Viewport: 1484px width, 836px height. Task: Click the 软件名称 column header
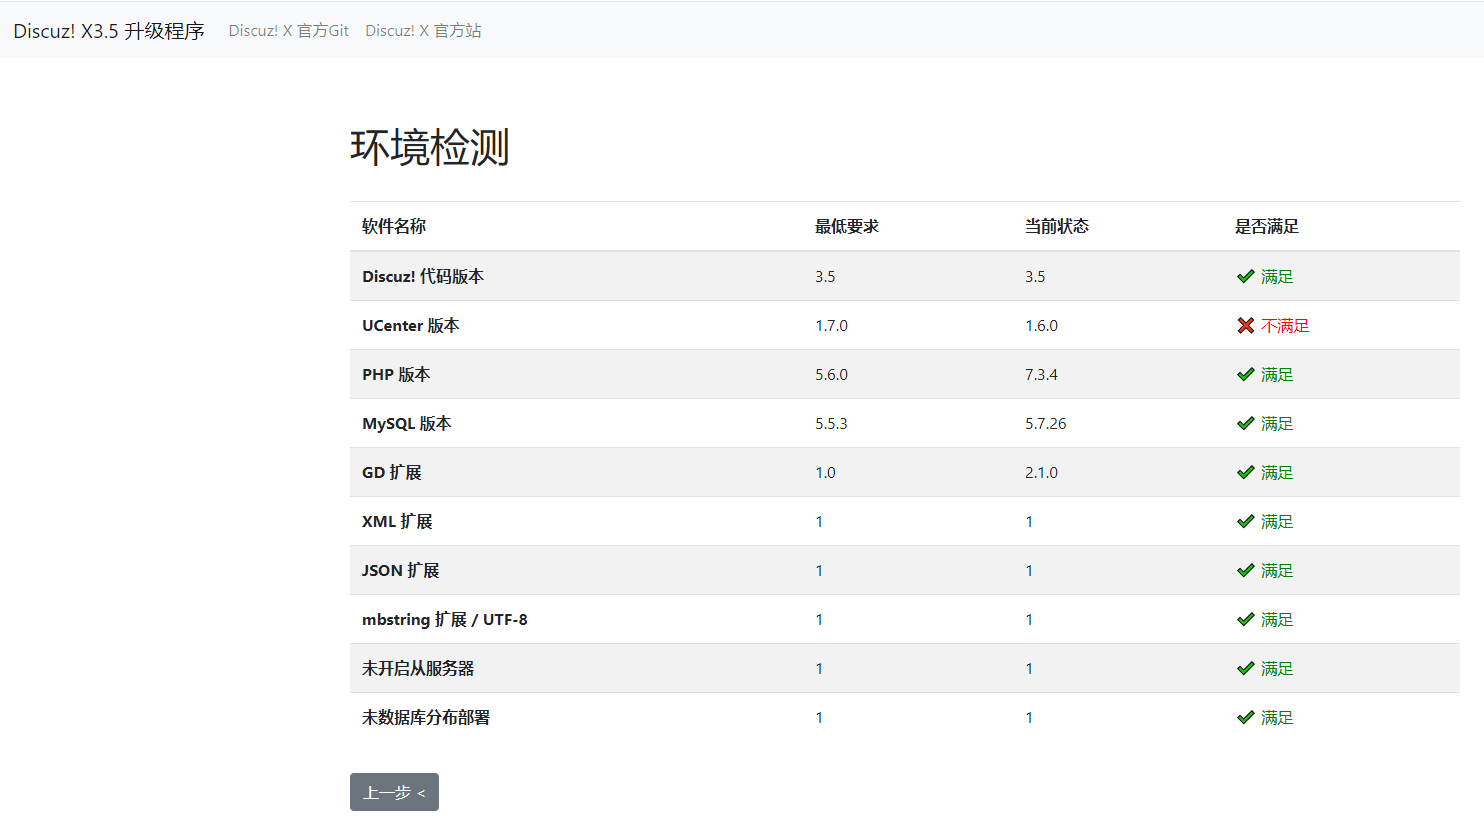394,226
